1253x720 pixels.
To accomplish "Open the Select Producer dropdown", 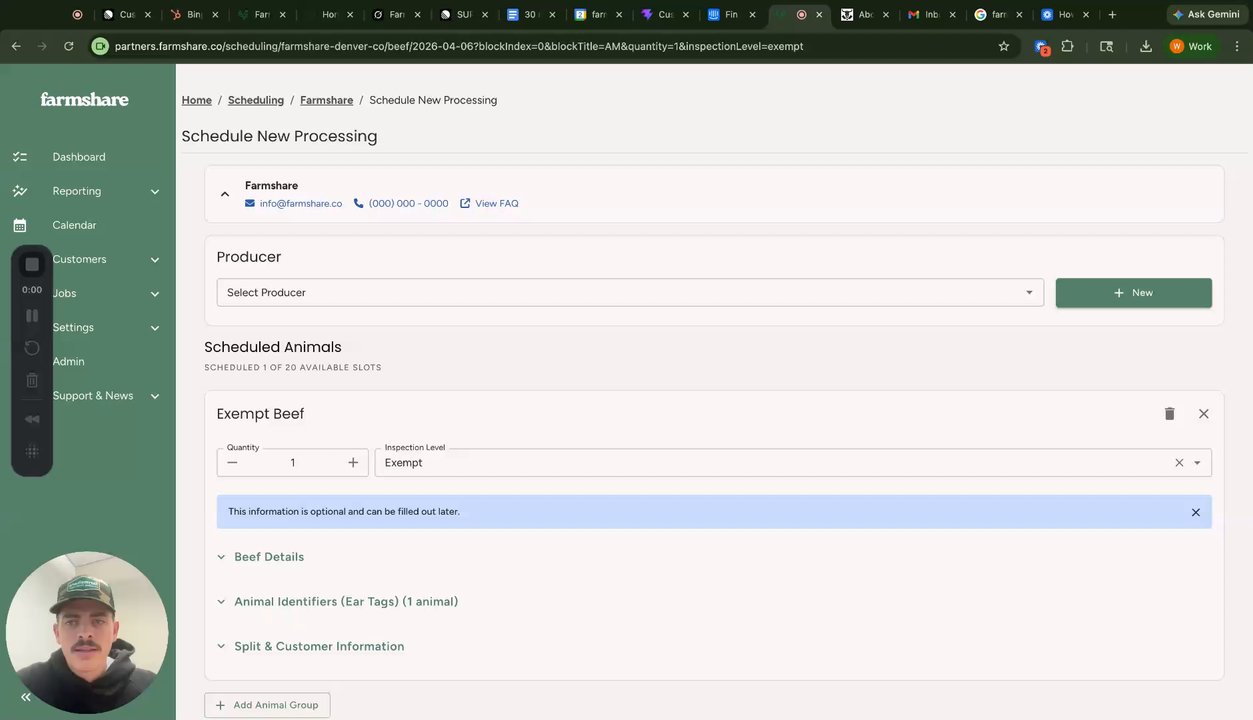I will [630, 292].
